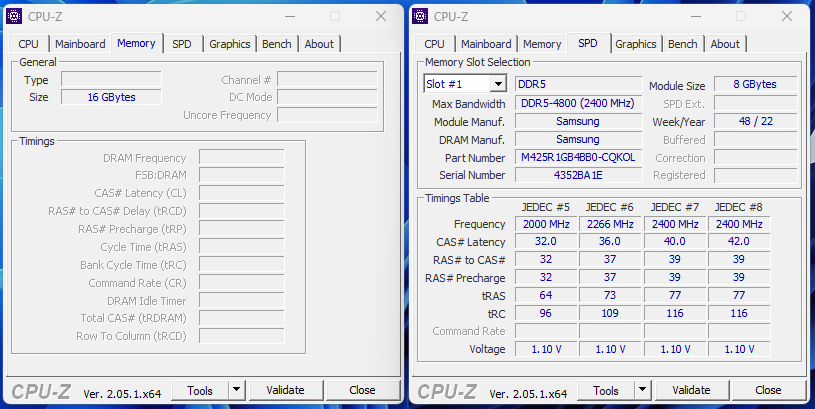The width and height of the screenshot is (815, 409).
Task: Select the Memory tab in the left window
Action: tap(136, 43)
